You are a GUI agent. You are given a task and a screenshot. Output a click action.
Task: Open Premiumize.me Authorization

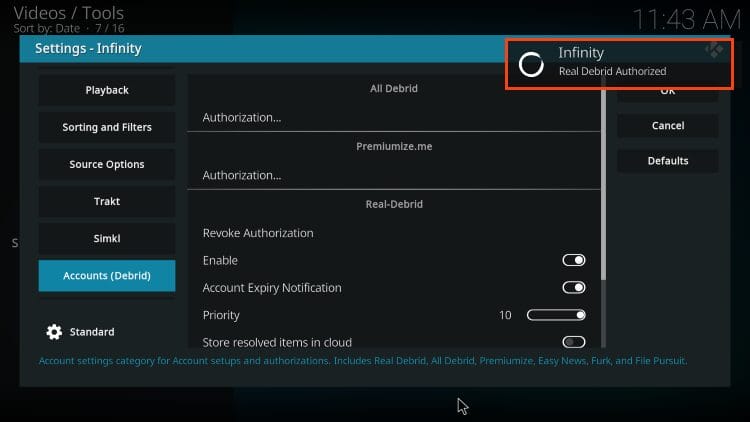click(x=393, y=176)
